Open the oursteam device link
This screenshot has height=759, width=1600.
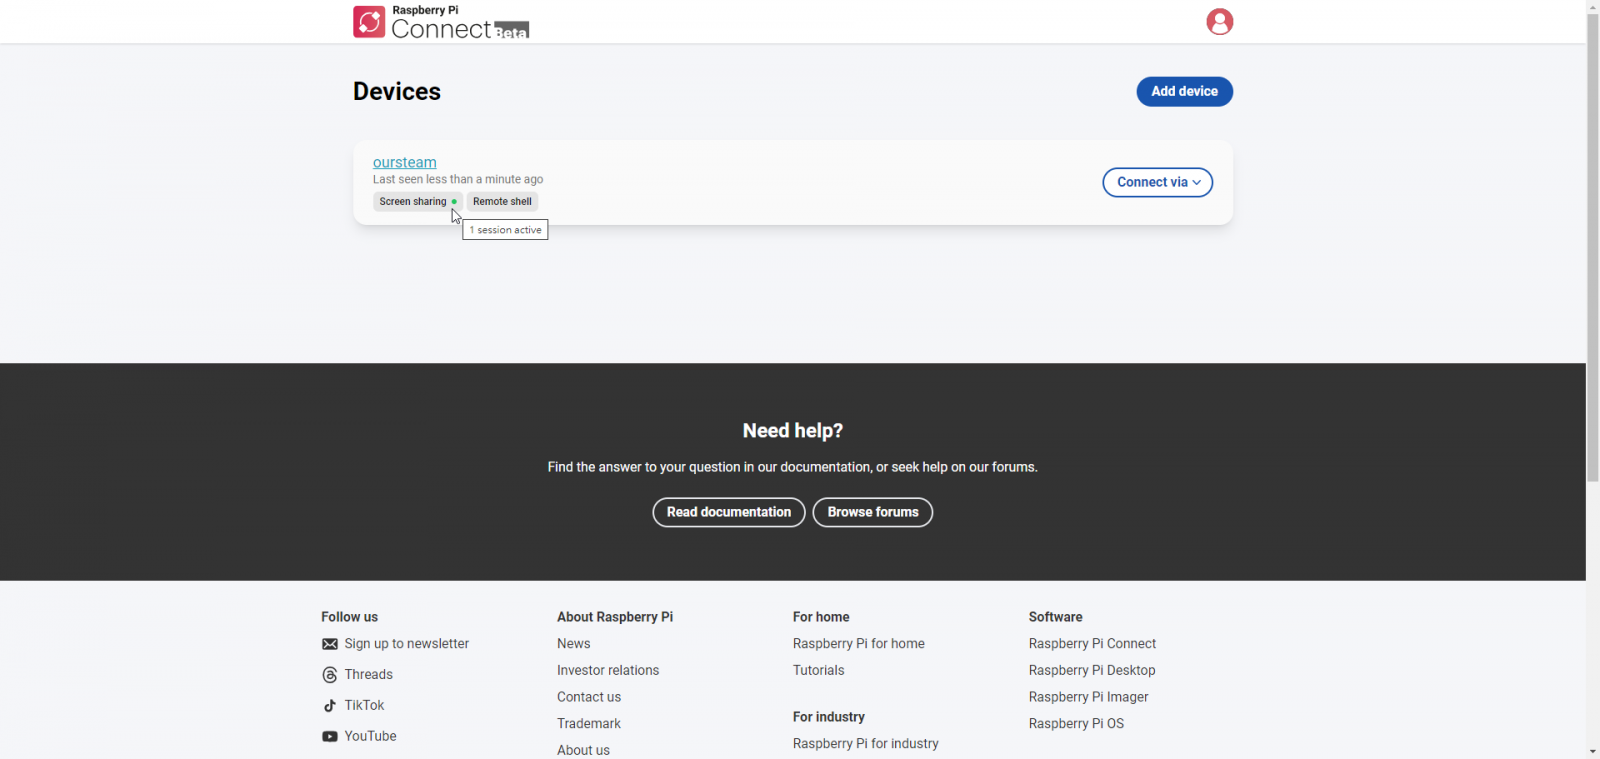pyautogui.click(x=405, y=162)
